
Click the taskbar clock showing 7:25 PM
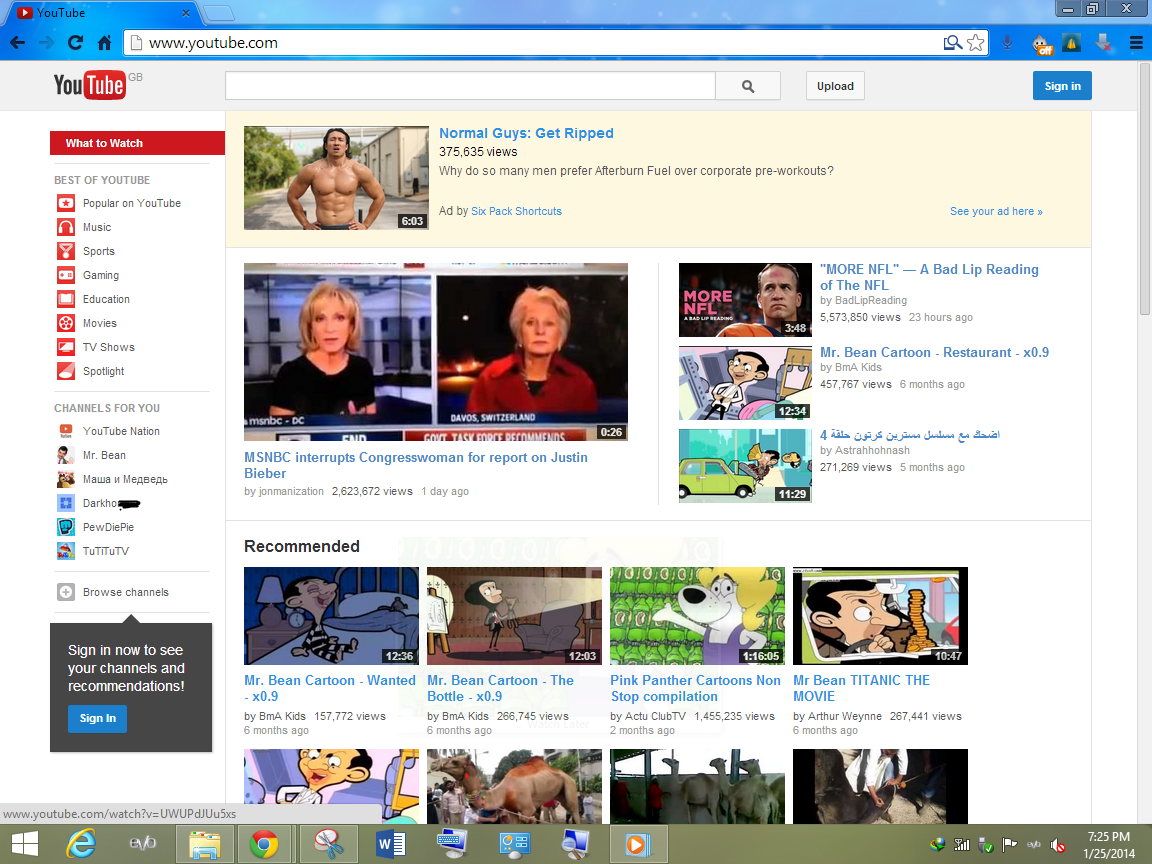[1109, 845]
